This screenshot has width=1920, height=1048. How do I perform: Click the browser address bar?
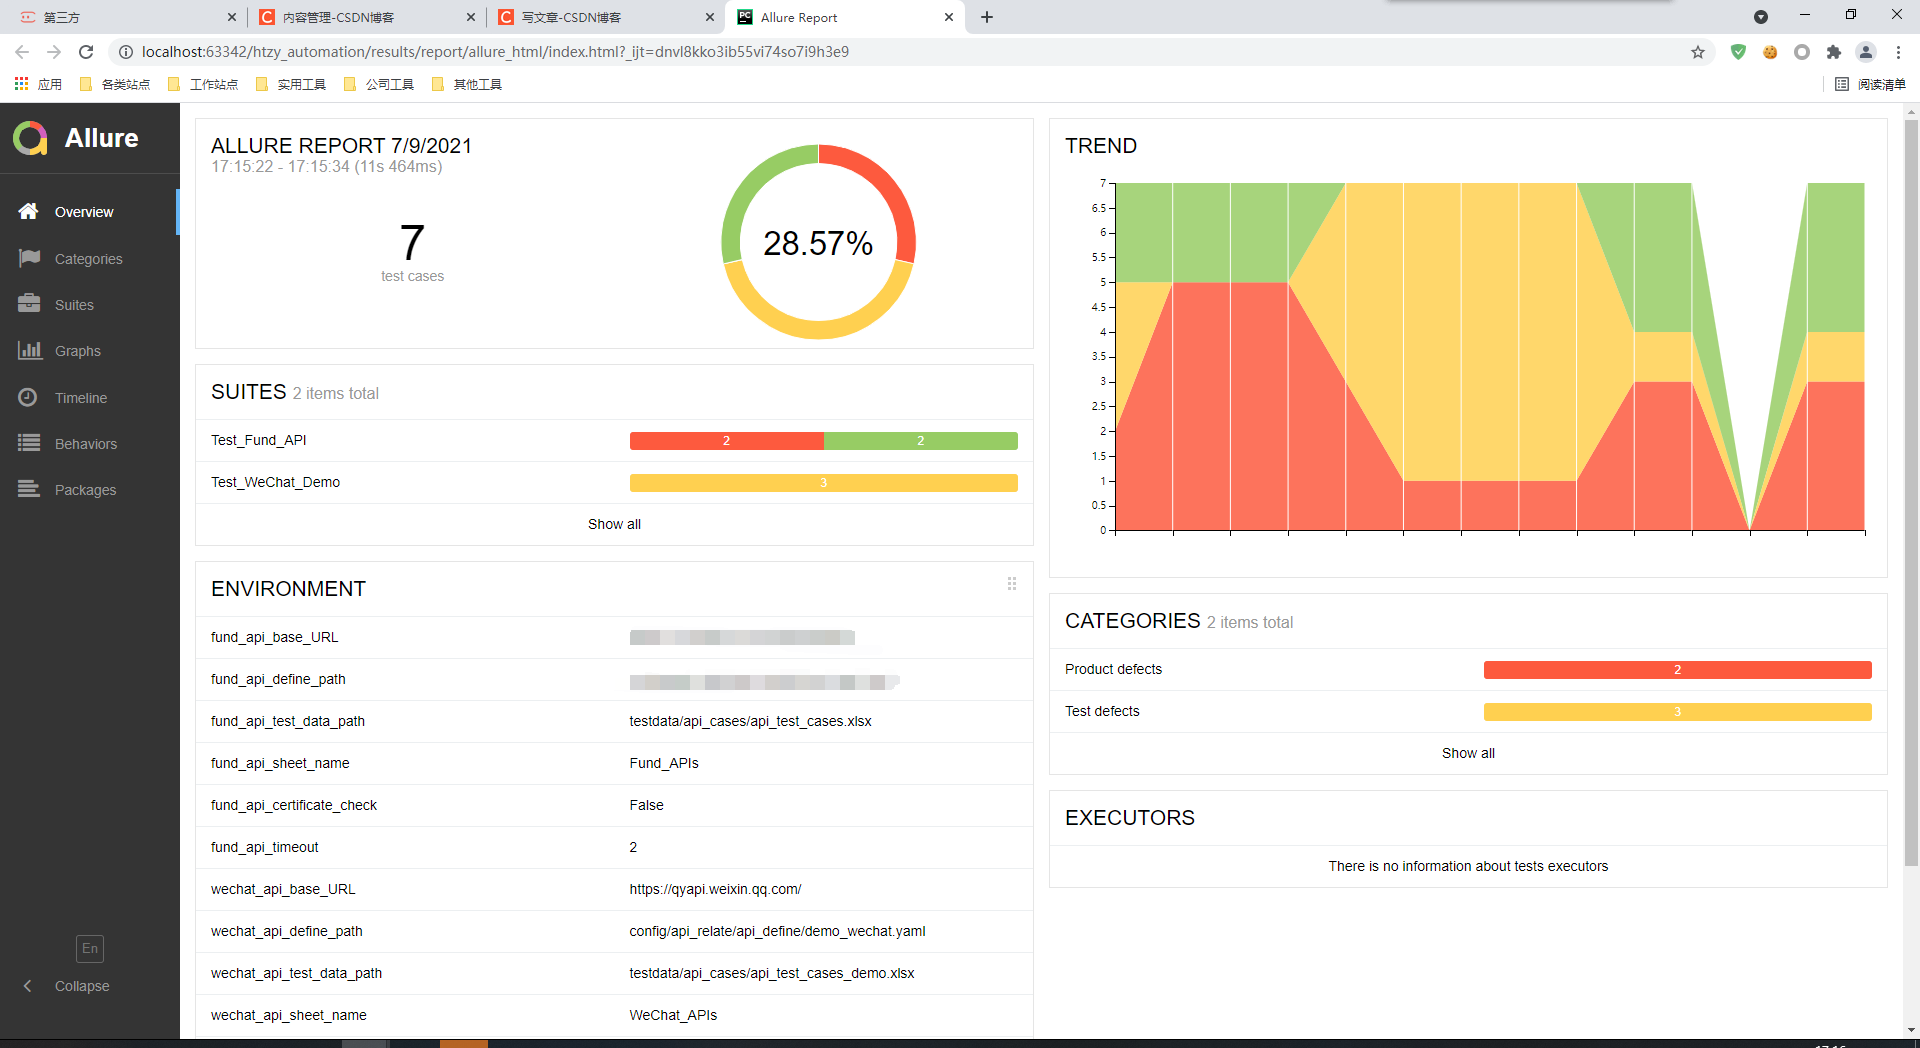pyautogui.click(x=900, y=52)
